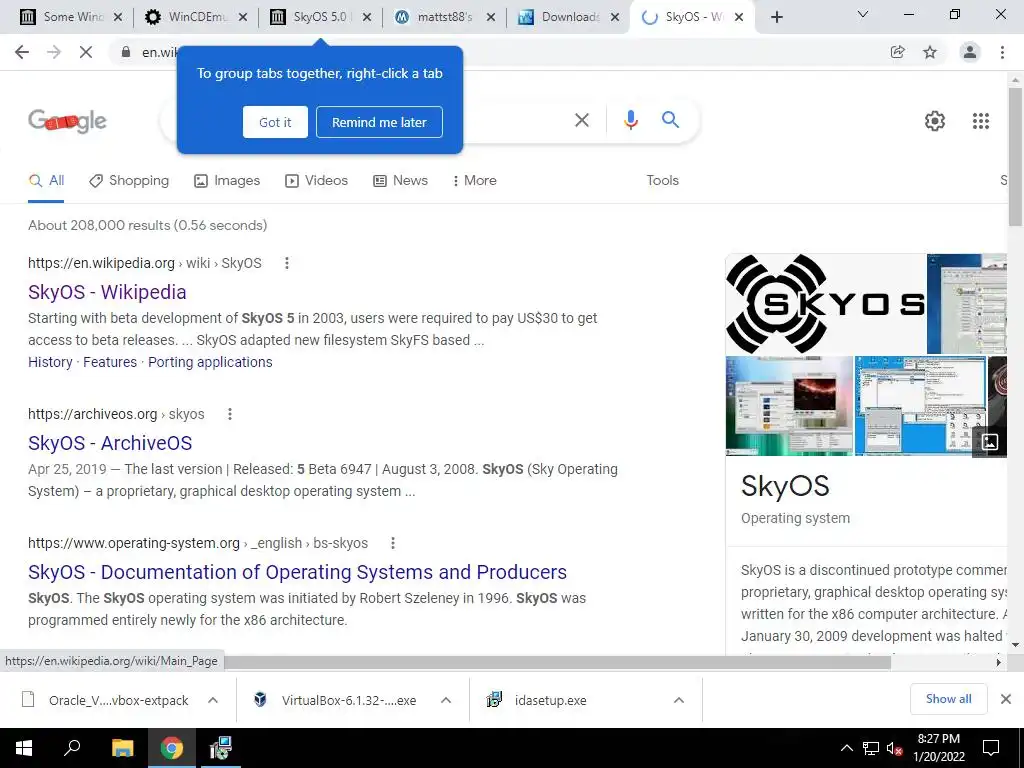Screen dimensions: 1024x768
Task: Open Chrome's three-dot menu
Action: [1002, 52]
